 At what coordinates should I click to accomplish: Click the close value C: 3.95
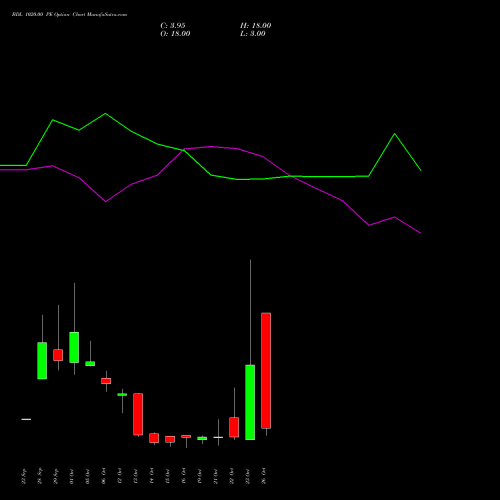pos(173,26)
